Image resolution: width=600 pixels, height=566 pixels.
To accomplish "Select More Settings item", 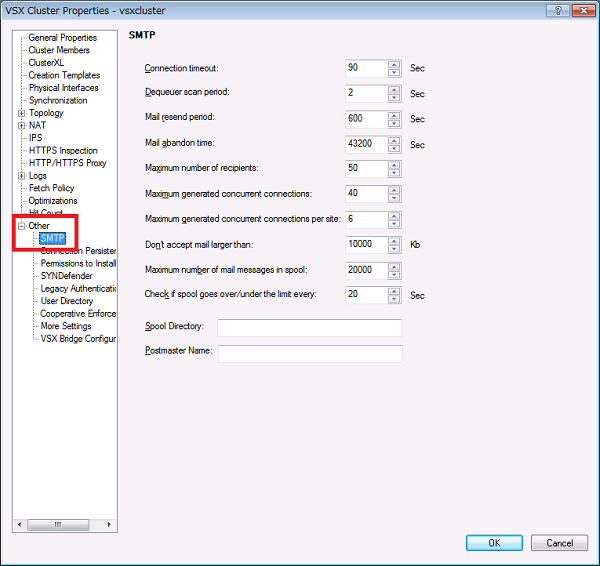I will pyautogui.click(x=66, y=326).
